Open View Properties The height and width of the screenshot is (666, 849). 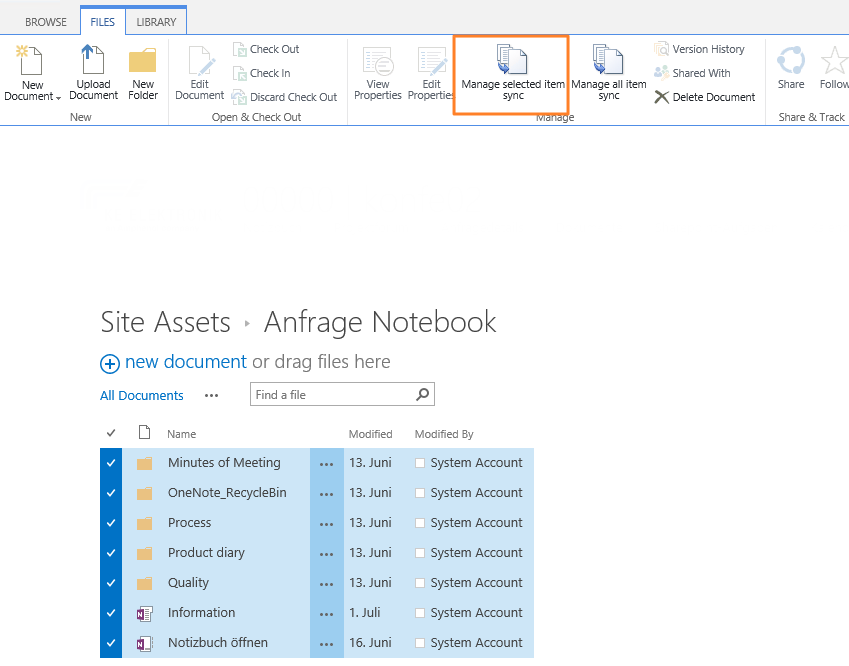click(377, 73)
